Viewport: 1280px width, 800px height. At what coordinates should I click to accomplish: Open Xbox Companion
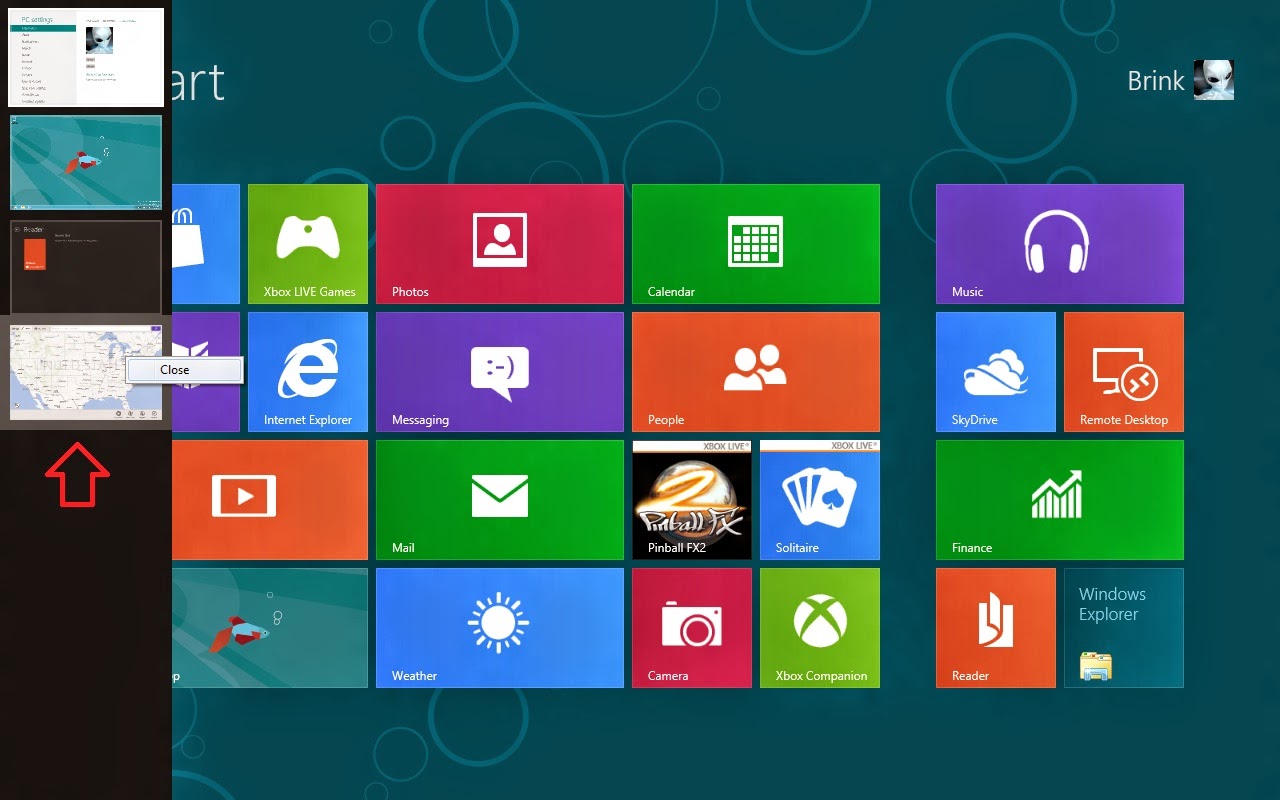coord(820,628)
